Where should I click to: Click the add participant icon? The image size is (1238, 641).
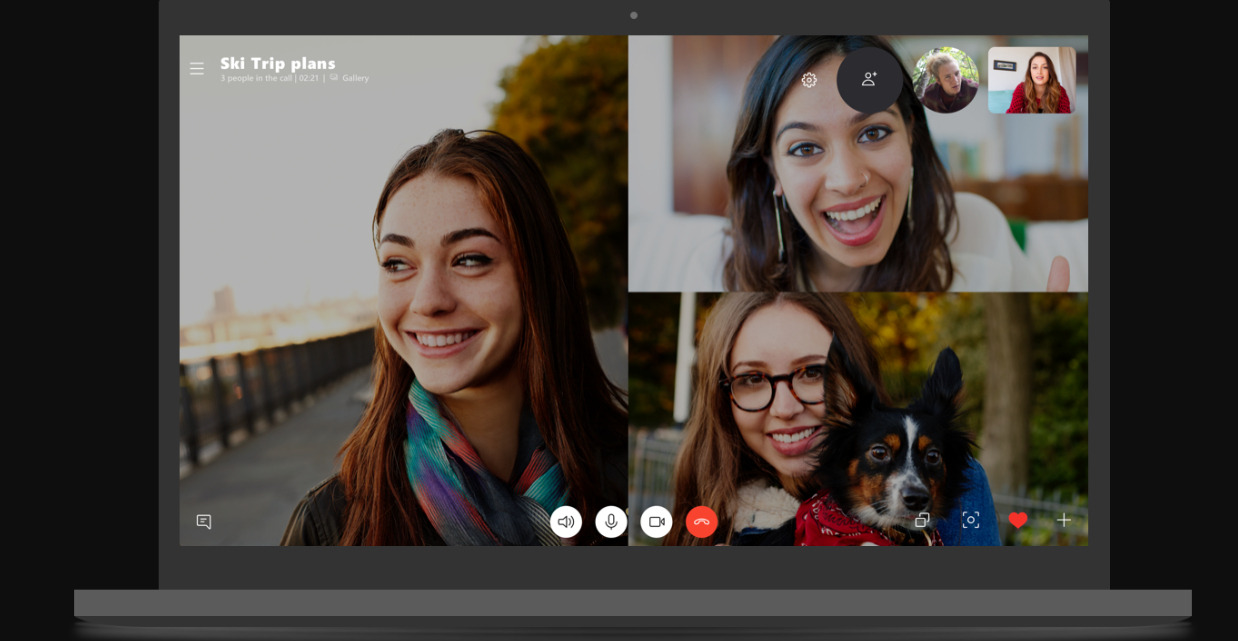[869, 79]
